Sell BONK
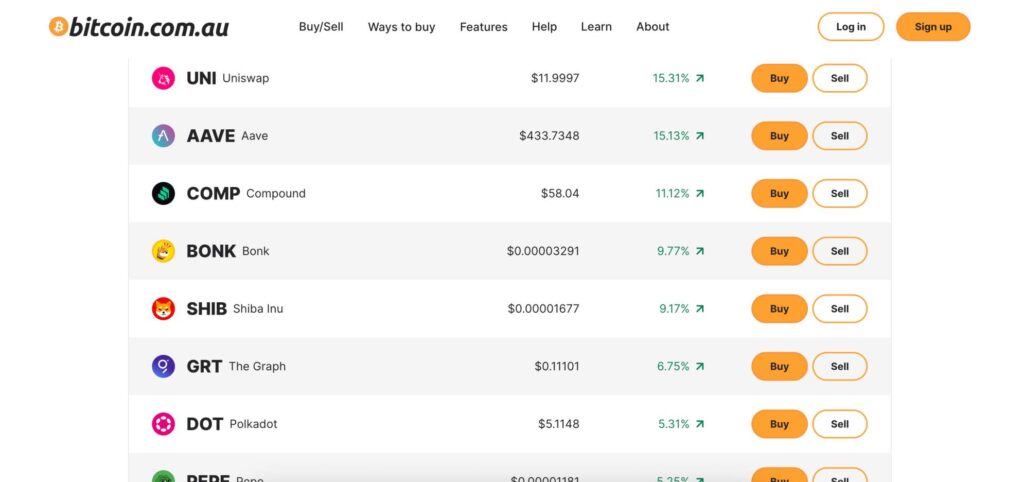 tap(840, 251)
